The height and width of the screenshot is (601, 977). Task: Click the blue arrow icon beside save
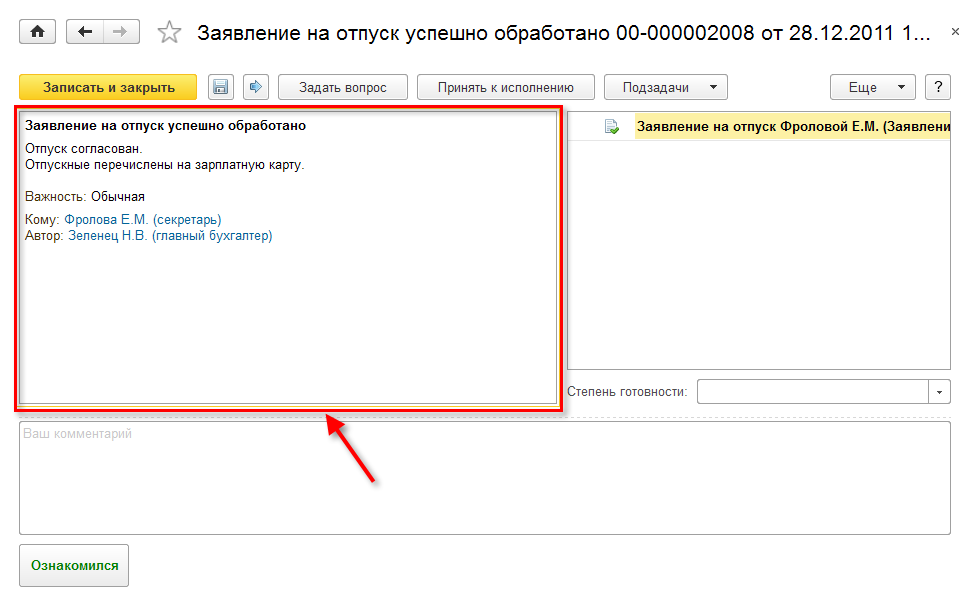254,87
